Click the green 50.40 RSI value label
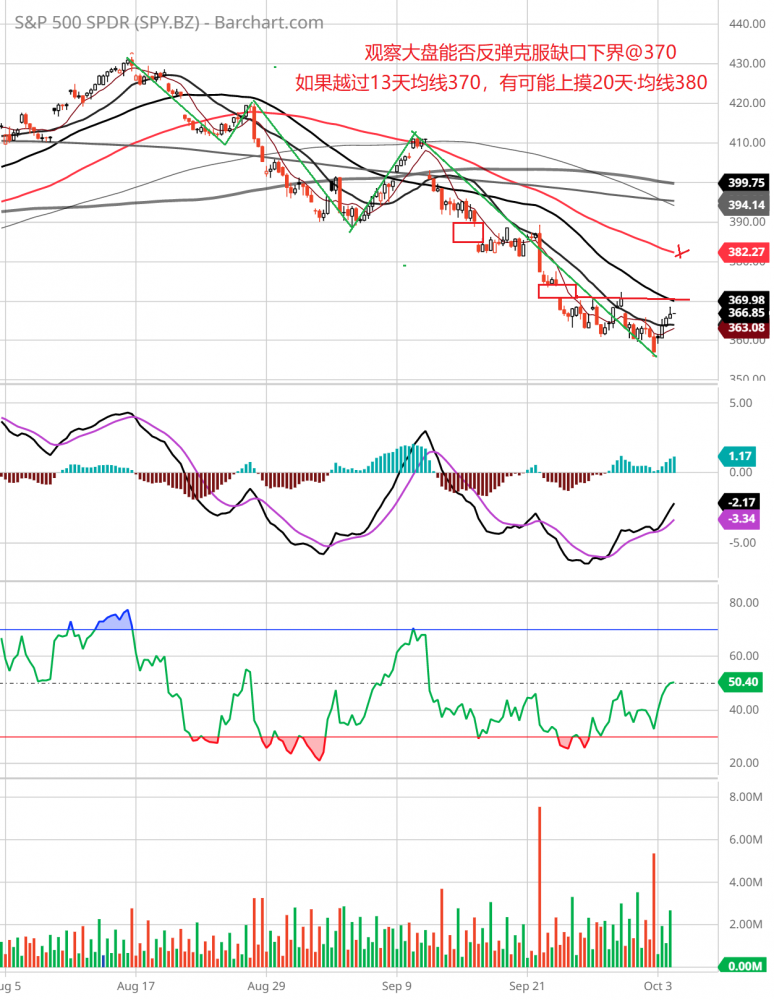Screen dimensions: 774x1000 coord(742,683)
